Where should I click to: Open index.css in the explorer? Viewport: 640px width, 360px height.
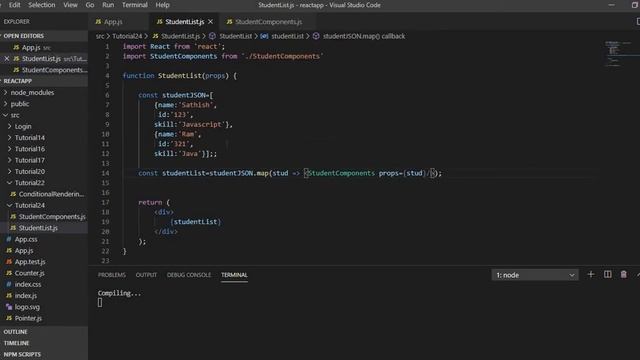28,284
